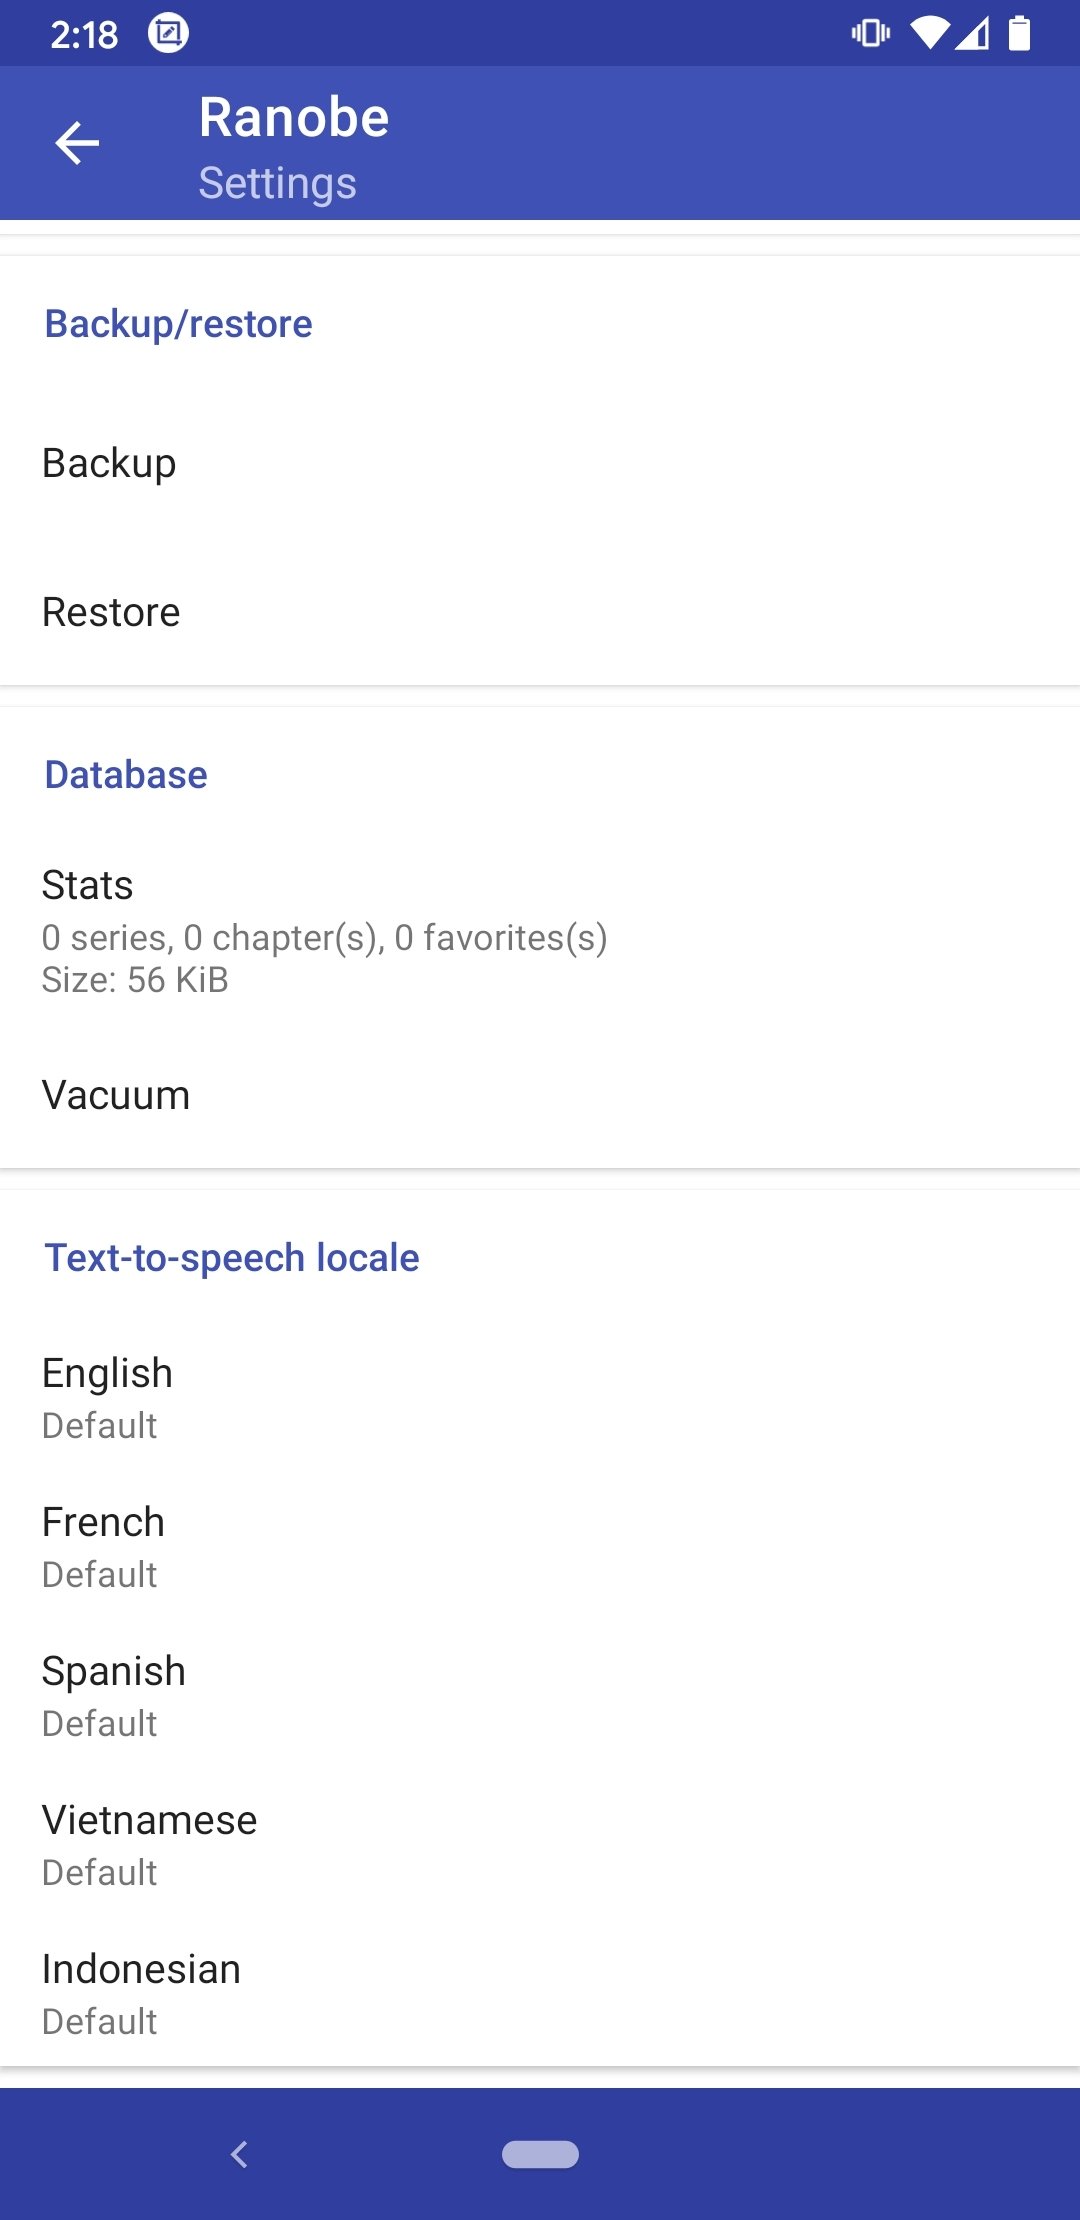This screenshot has height=2220, width=1080.
Task: Choose the French text-to-speech locale
Action: pyautogui.click(x=540, y=1547)
